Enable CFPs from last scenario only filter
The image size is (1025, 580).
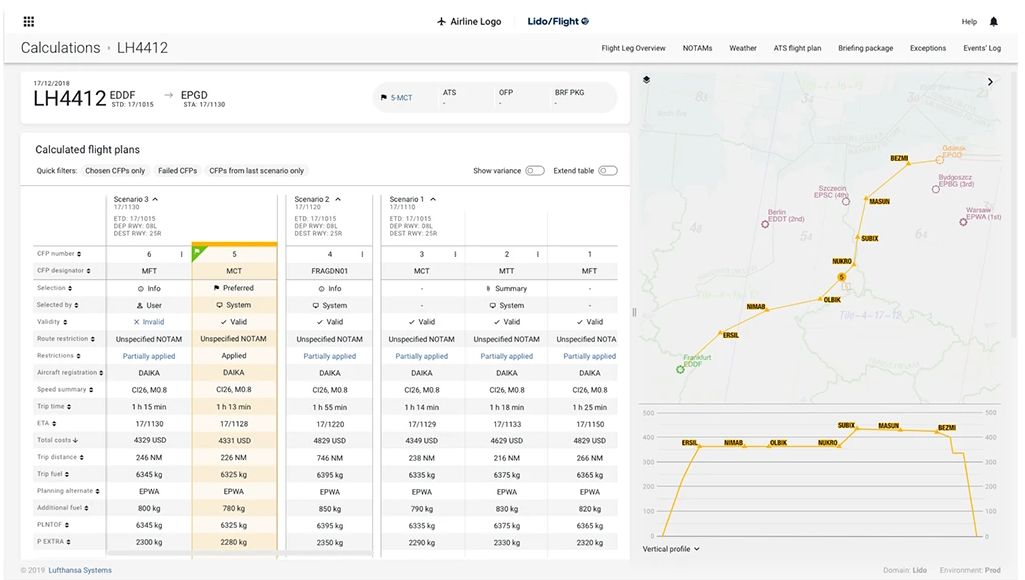click(256, 171)
